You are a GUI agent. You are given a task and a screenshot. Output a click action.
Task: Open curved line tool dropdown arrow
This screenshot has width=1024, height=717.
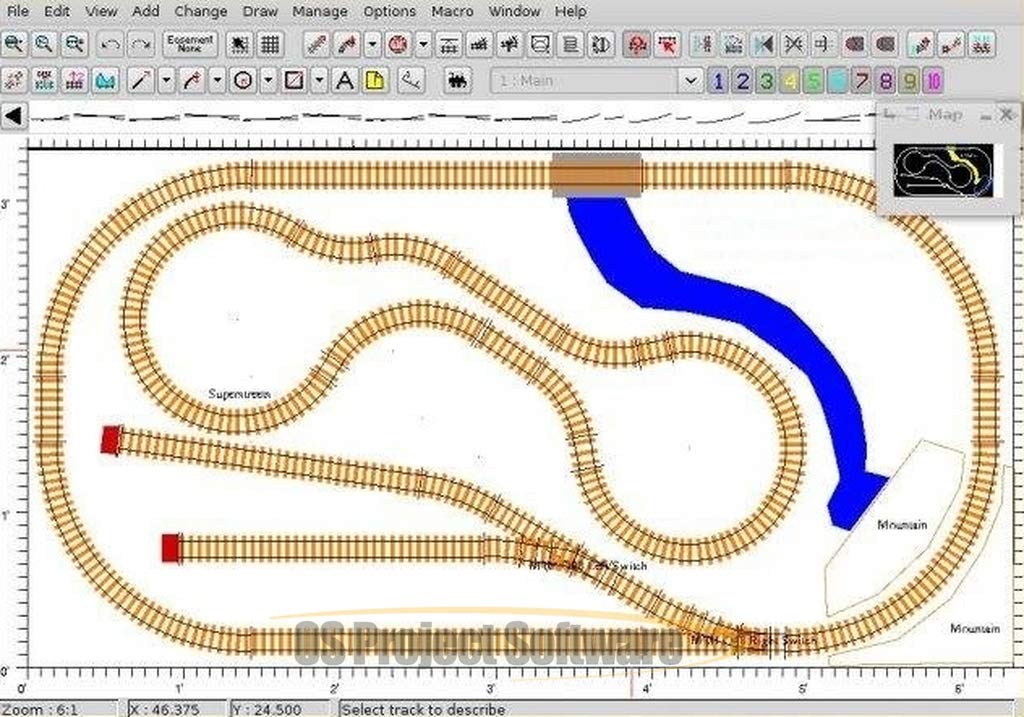click(217, 81)
